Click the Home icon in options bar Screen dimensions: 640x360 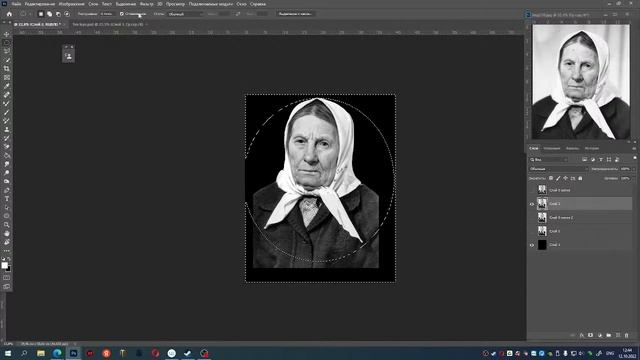(9, 14)
